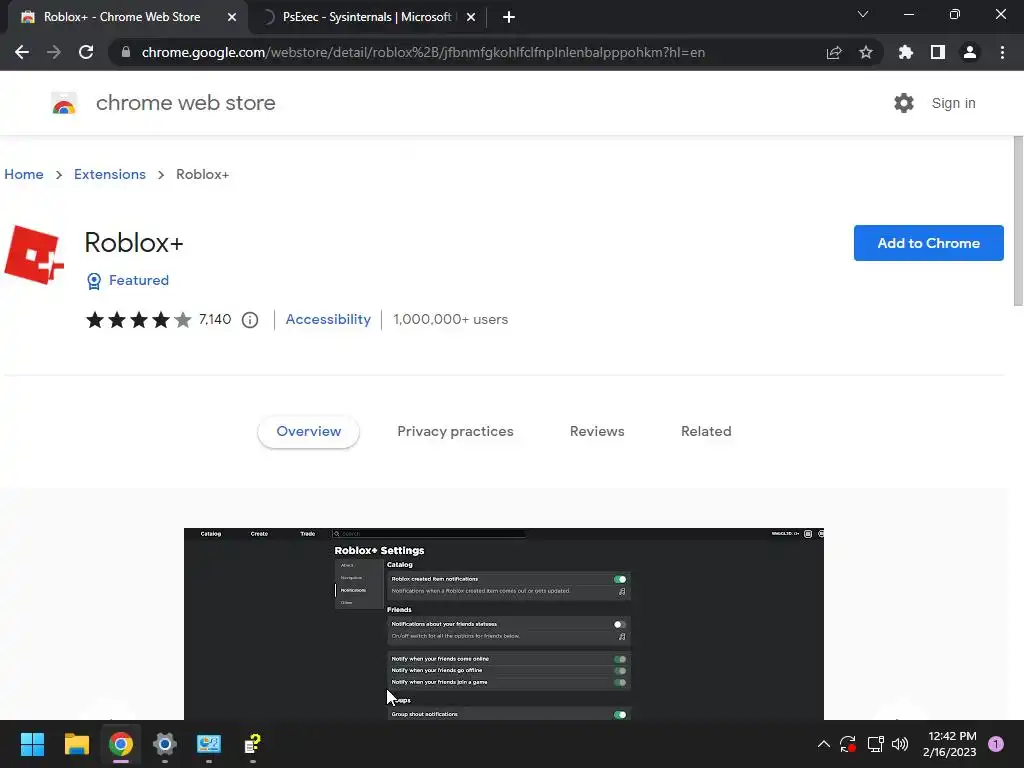This screenshot has height=768, width=1024.
Task: Add Roblox+ to Chrome
Action: pyautogui.click(x=929, y=243)
